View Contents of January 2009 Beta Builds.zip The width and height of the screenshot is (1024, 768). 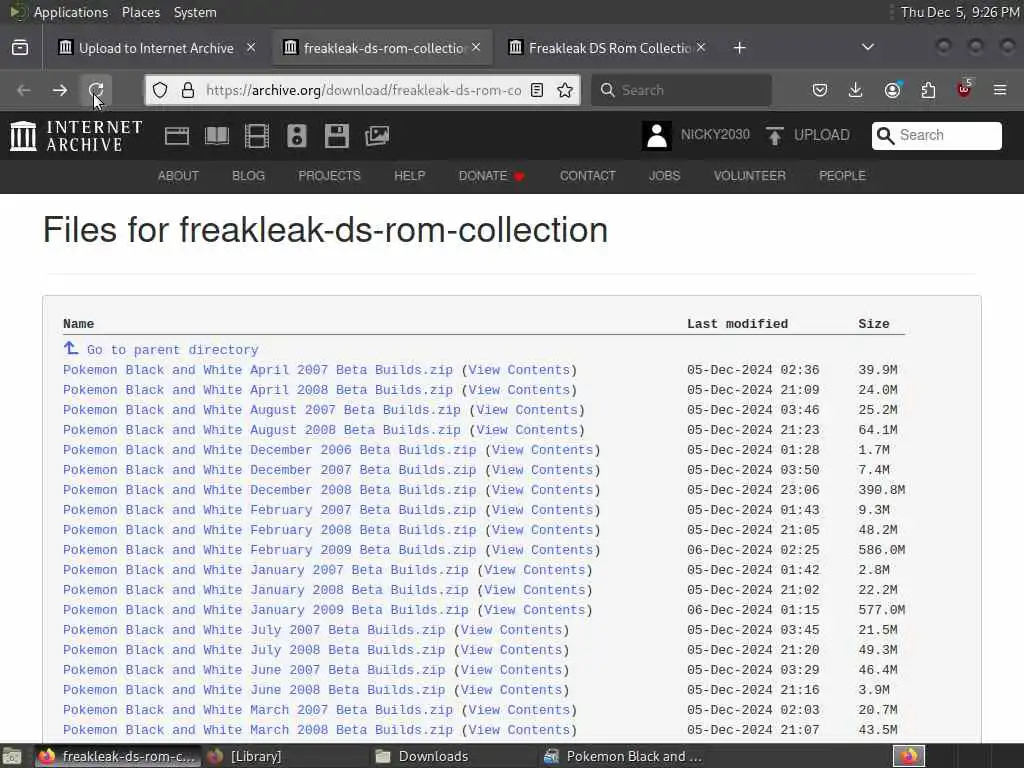[x=535, y=610]
